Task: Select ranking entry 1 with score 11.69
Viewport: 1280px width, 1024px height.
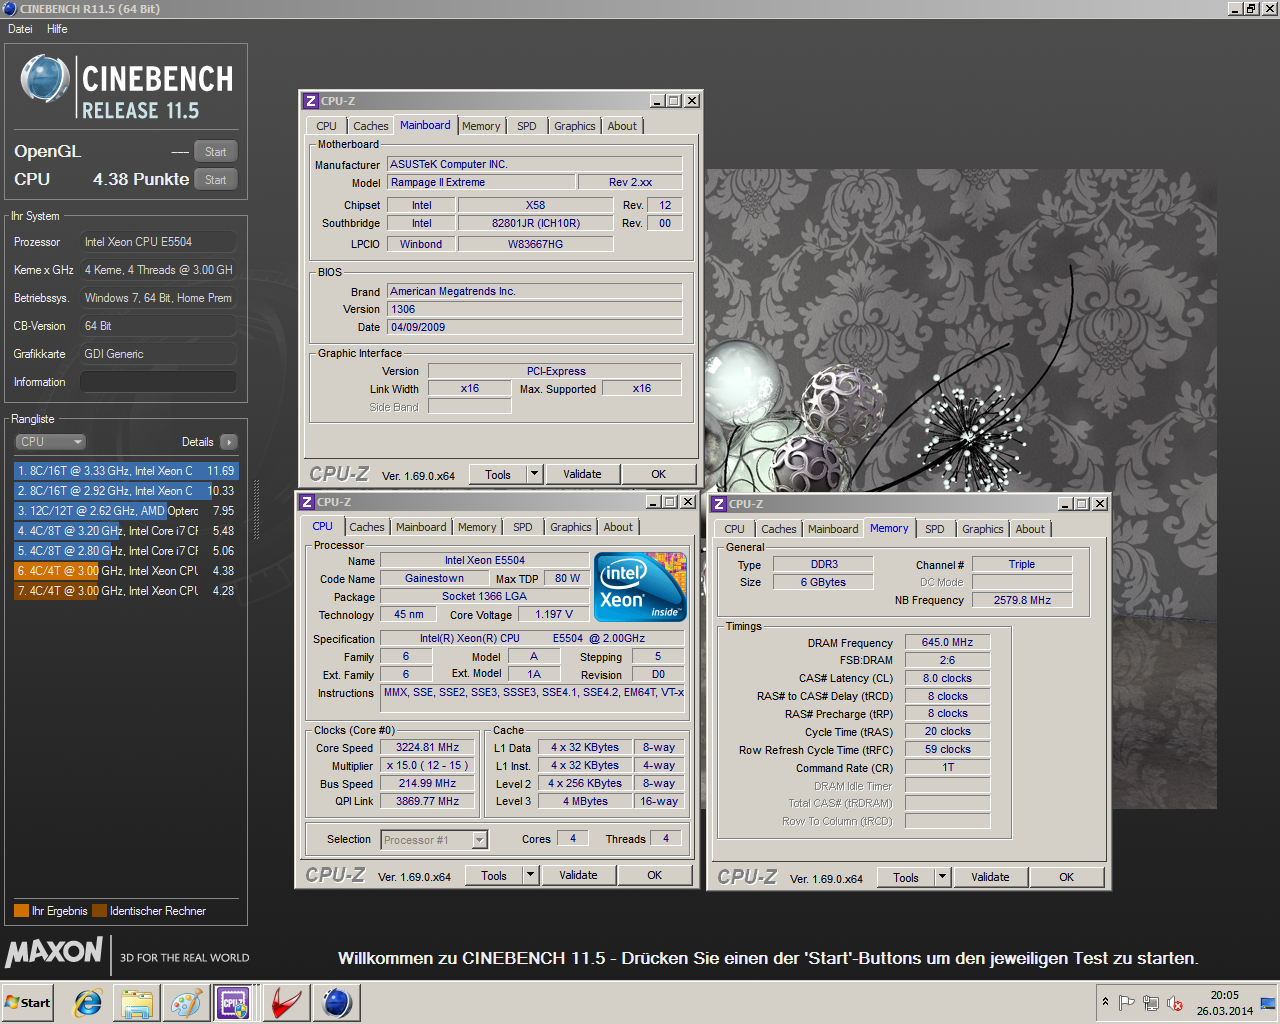Action: click(x=126, y=471)
